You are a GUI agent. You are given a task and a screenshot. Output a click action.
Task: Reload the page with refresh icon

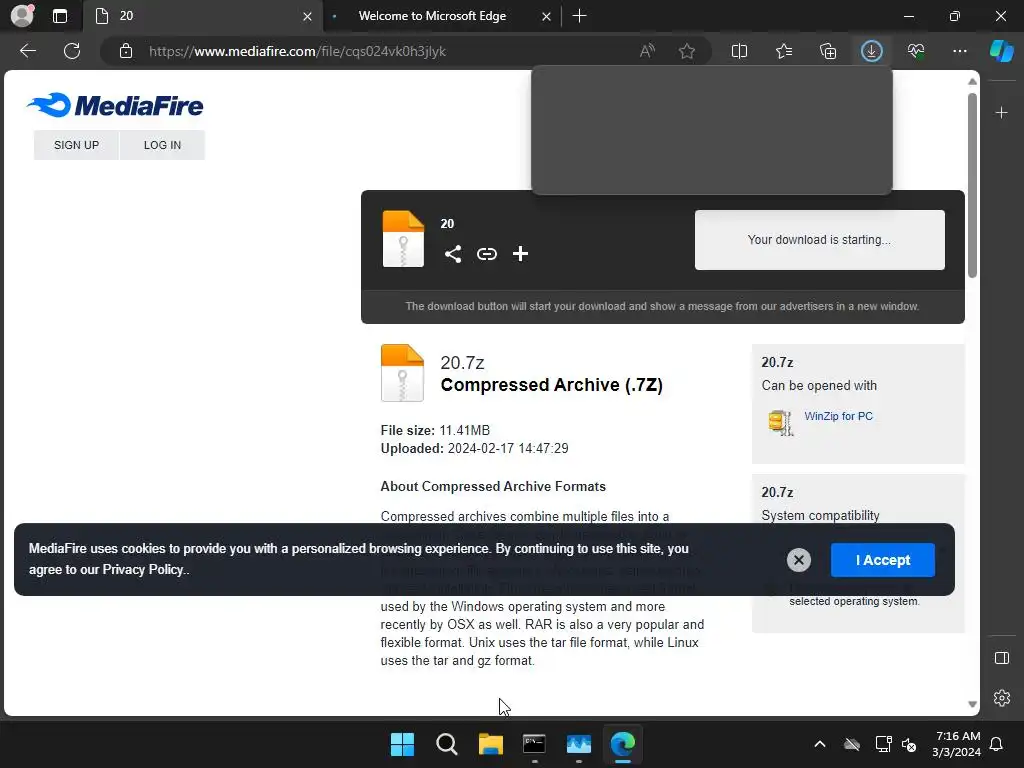pyautogui.click(x=72, y=51)
